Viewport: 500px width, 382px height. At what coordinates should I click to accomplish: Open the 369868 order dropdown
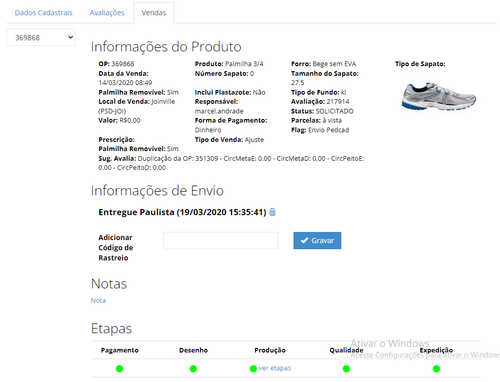[x=41, y=37]
